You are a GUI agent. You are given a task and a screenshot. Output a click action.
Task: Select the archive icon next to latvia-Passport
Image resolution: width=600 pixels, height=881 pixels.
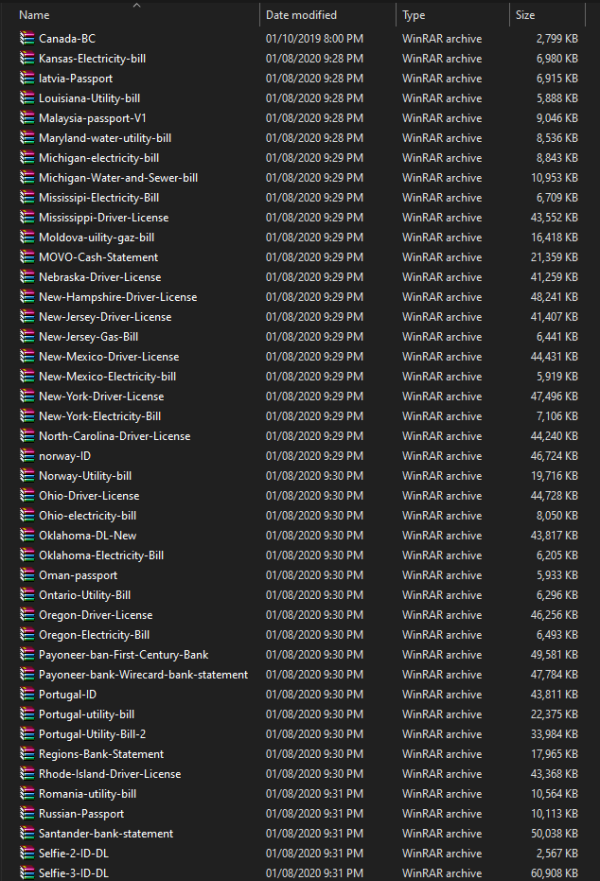[27, 78]
